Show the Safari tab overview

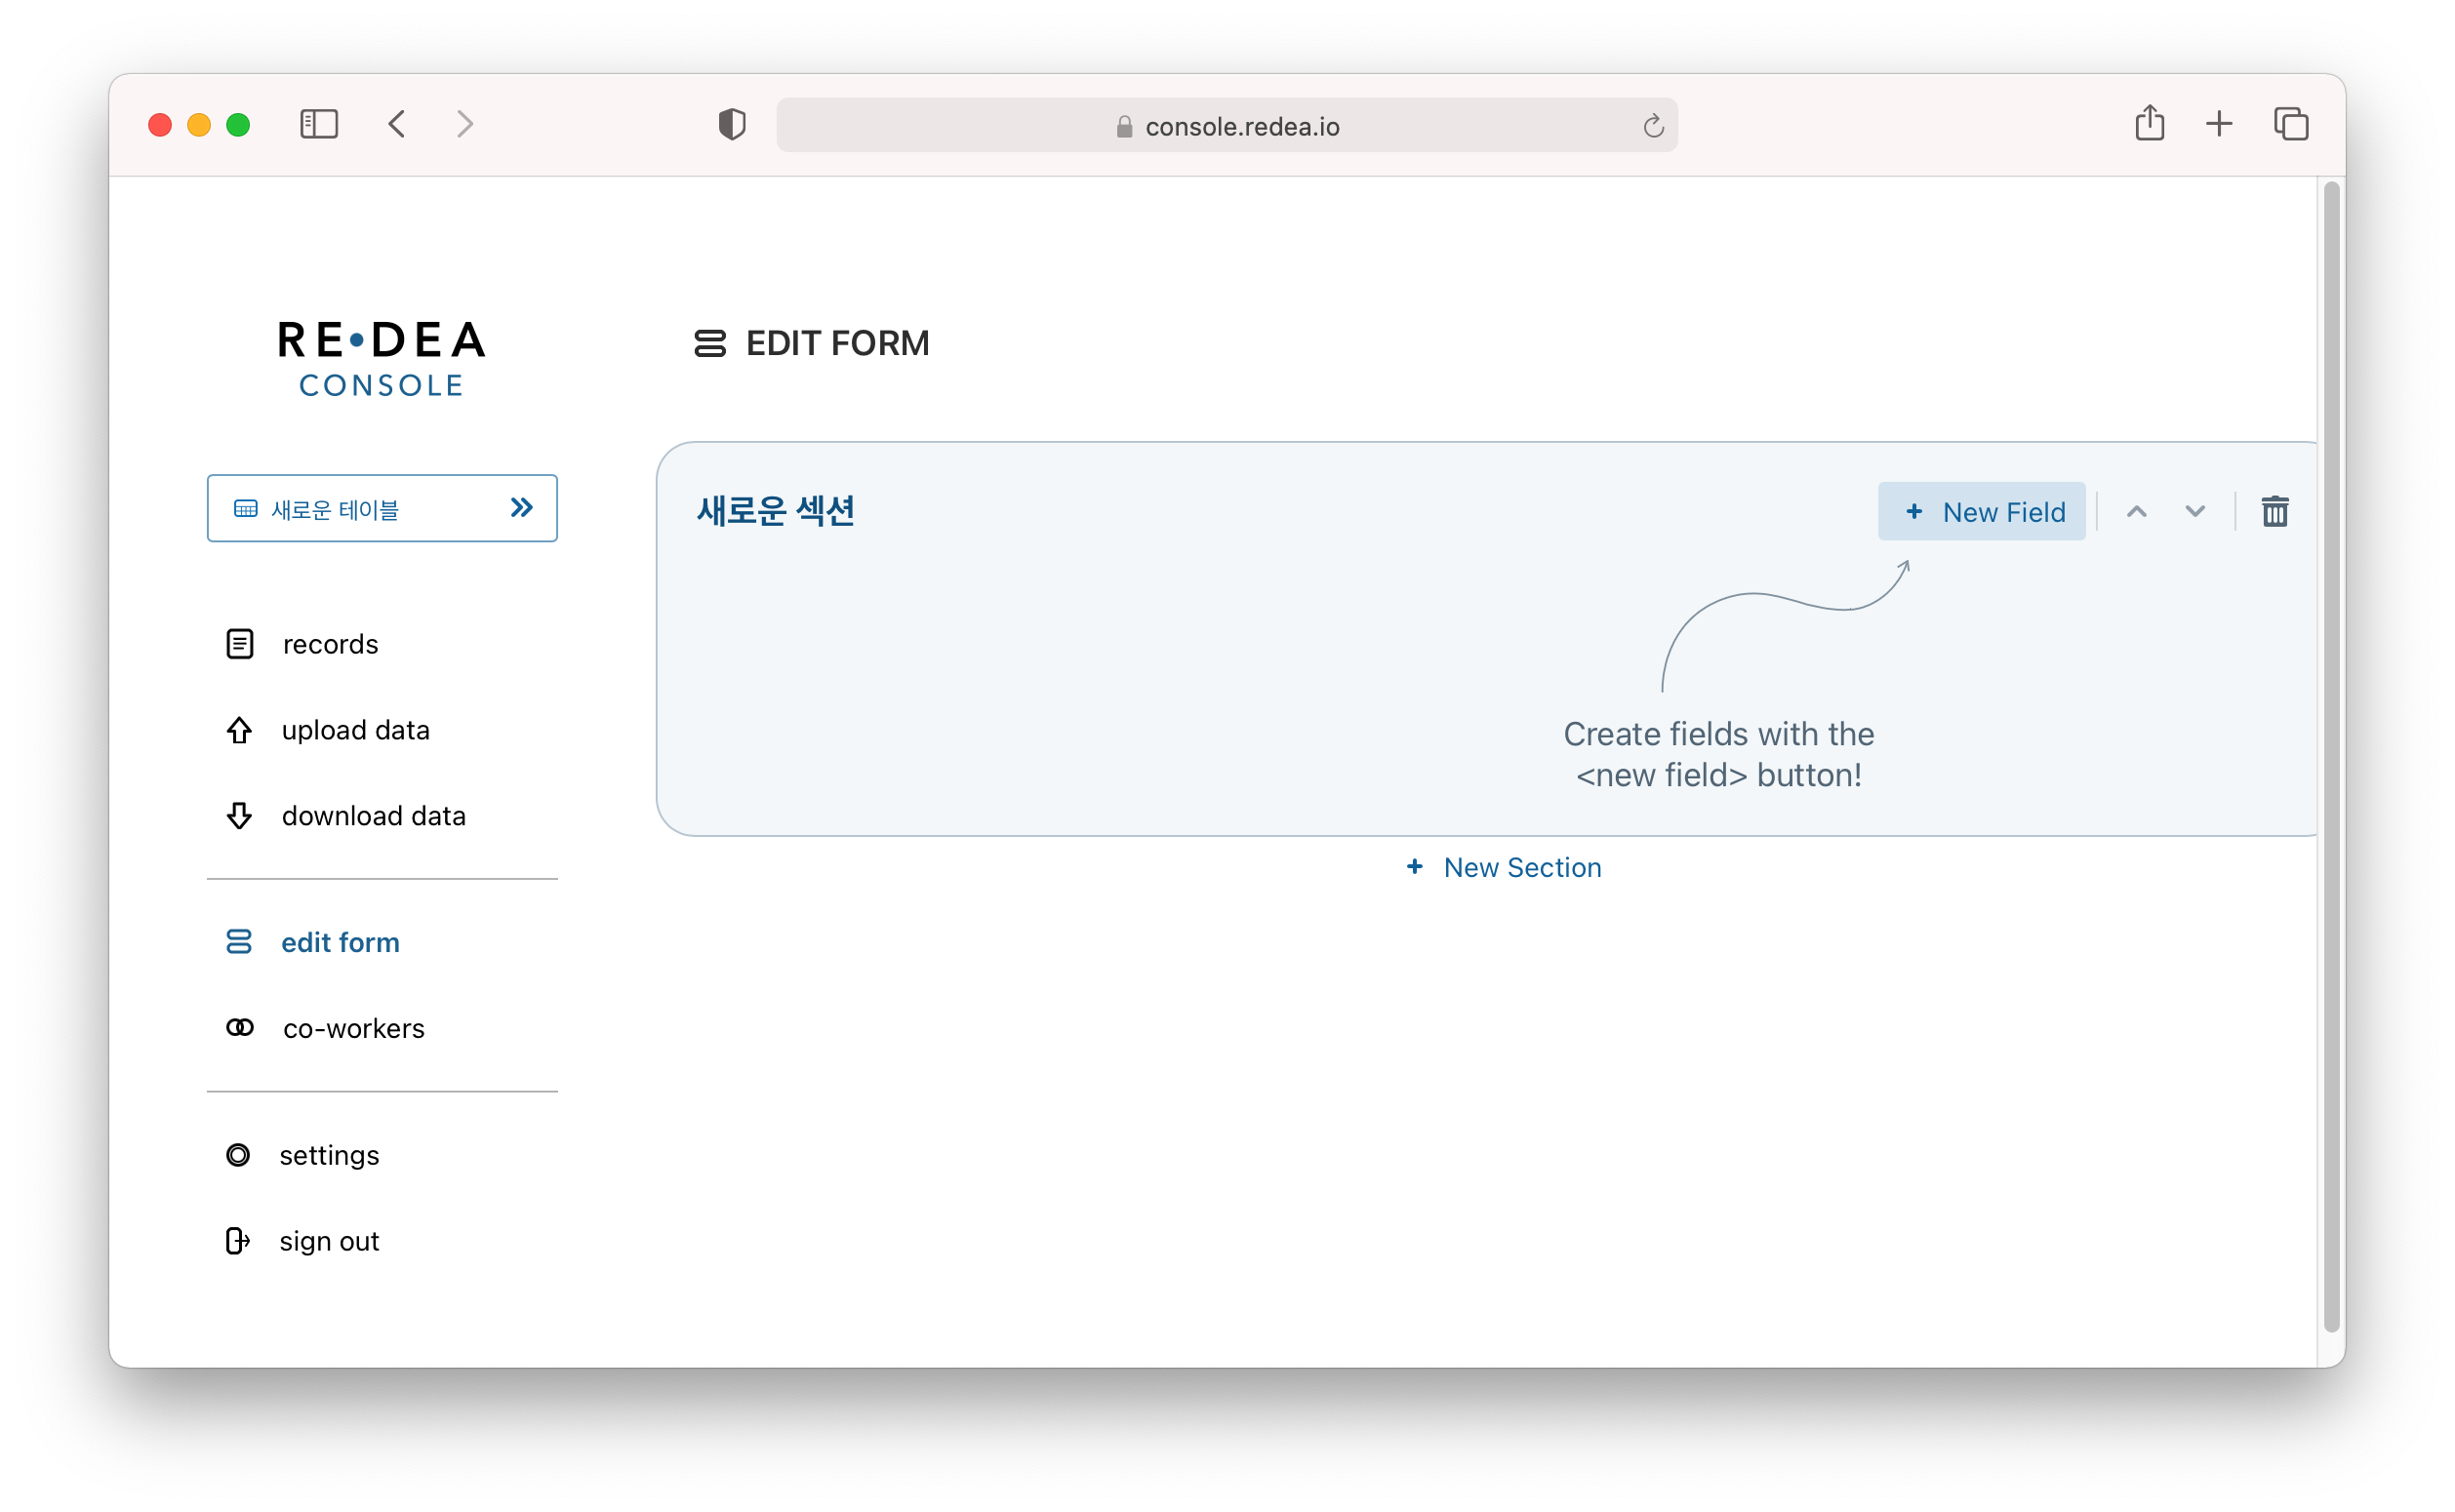(2290, 124)
